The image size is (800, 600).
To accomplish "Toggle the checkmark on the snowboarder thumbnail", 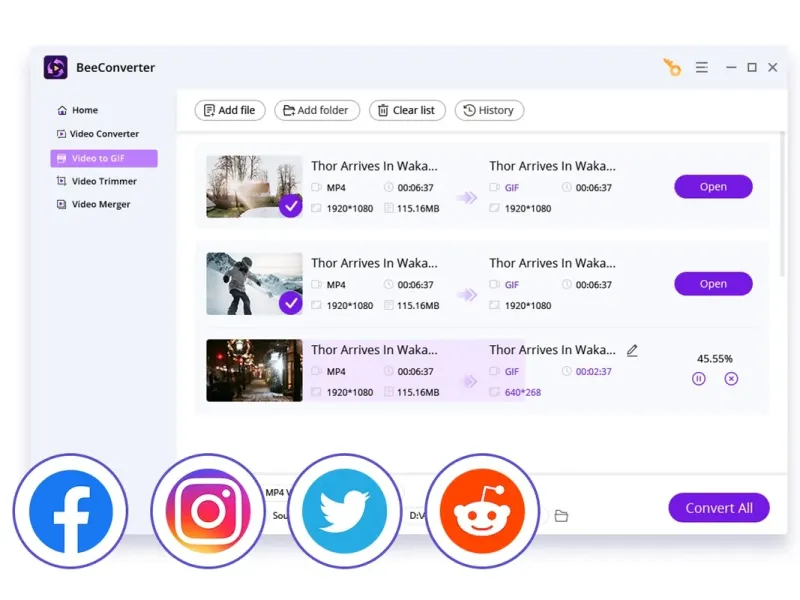I will (x=291, y=303).
